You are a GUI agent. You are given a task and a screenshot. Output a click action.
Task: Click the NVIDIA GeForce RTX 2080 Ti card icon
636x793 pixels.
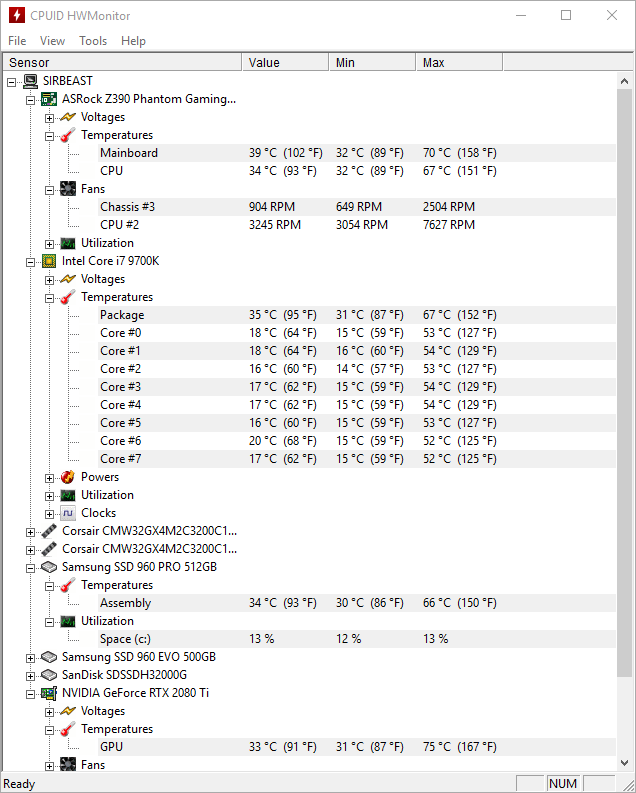pyautogui.click(x=49, y=693)
